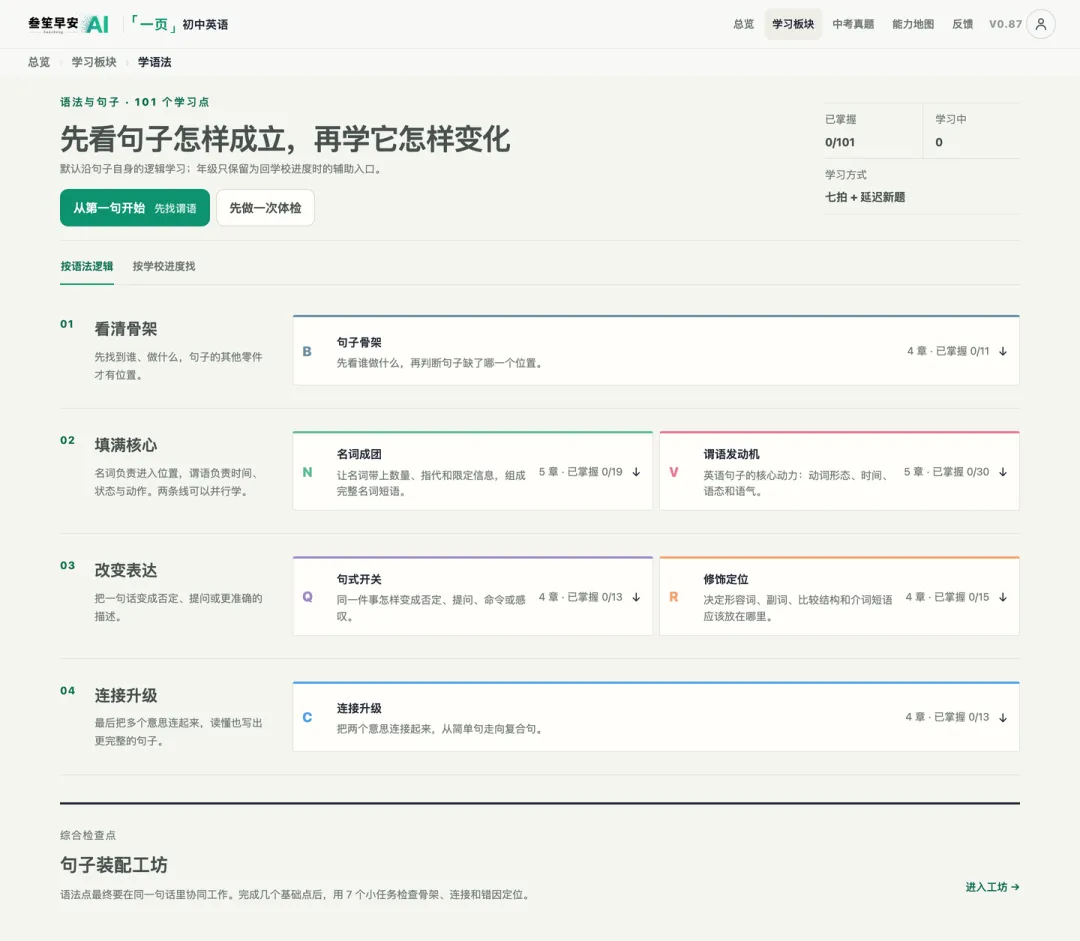The width and height of the screenshot is (1080, 941).
Task: Click the purple Q icon for 句式开关
Action: point(307,597)
